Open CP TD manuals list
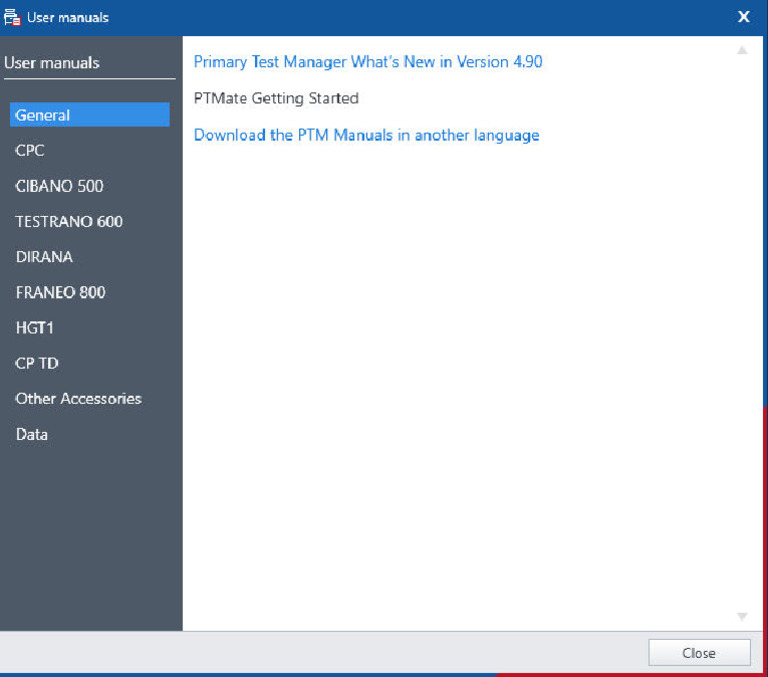The image size is (768, 677). click(x=37, y=363)
